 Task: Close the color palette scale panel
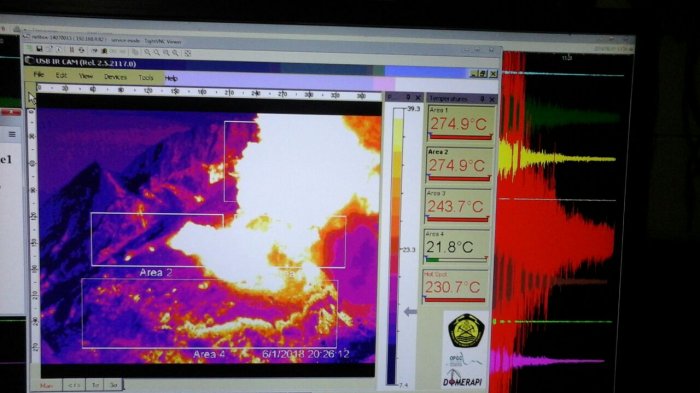[x=418, y=97]
